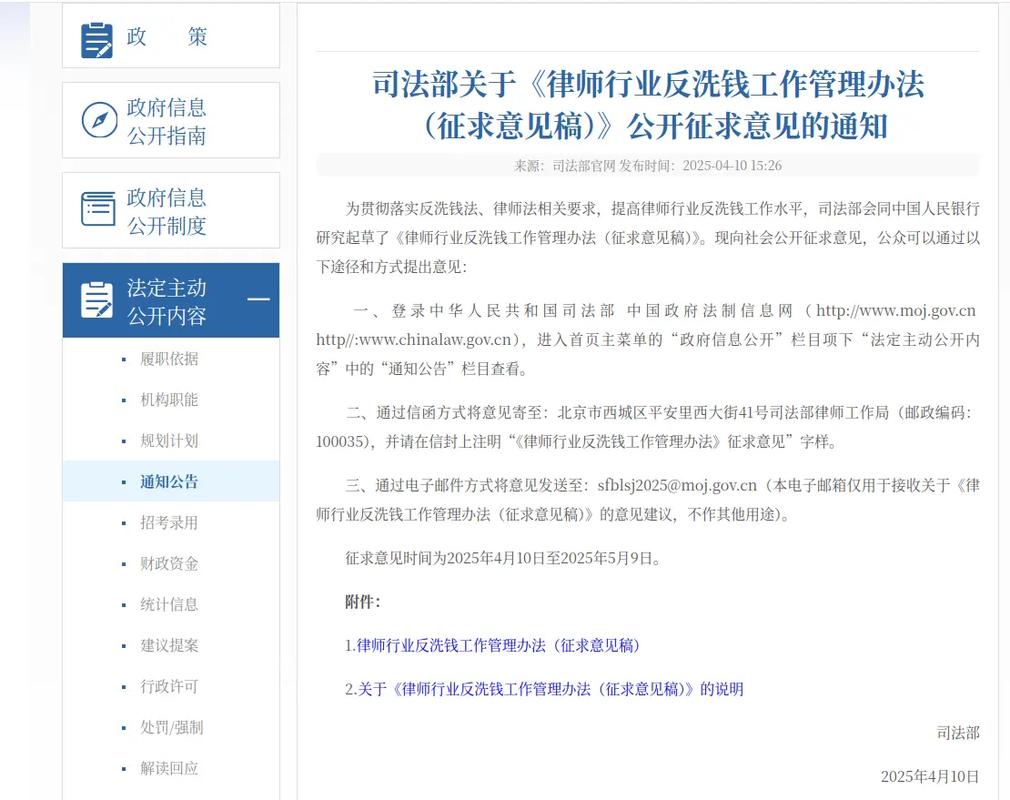
Task: Open the 建议提案 page
Action: (169, 645)
